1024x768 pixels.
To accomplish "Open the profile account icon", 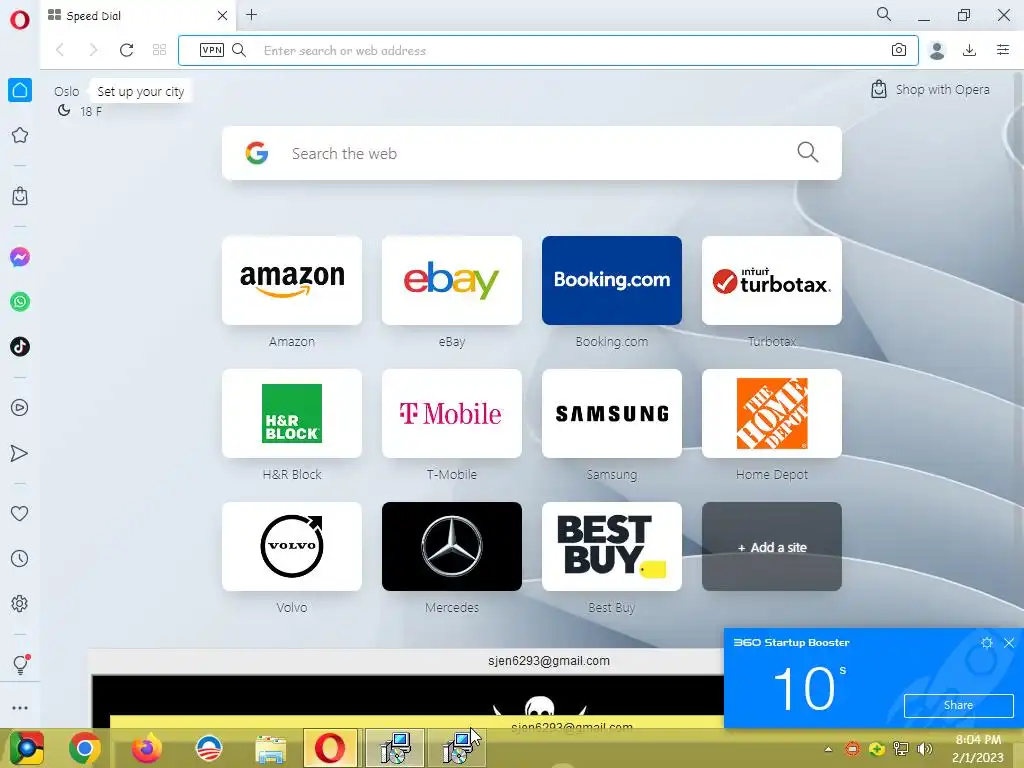I will pos(937,50).
